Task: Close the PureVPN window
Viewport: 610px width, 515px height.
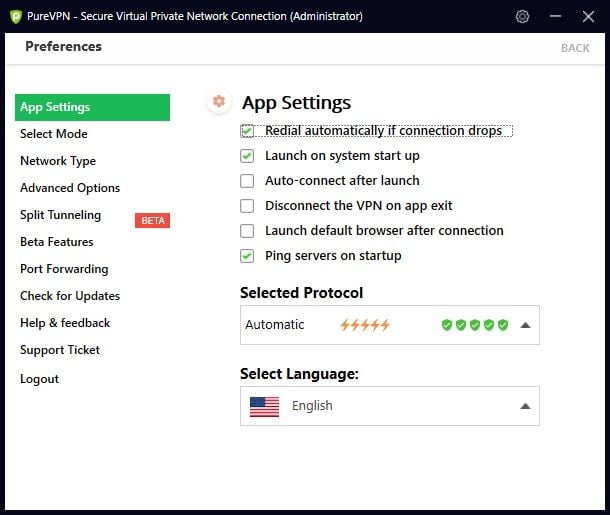Action: coord(588,16)
